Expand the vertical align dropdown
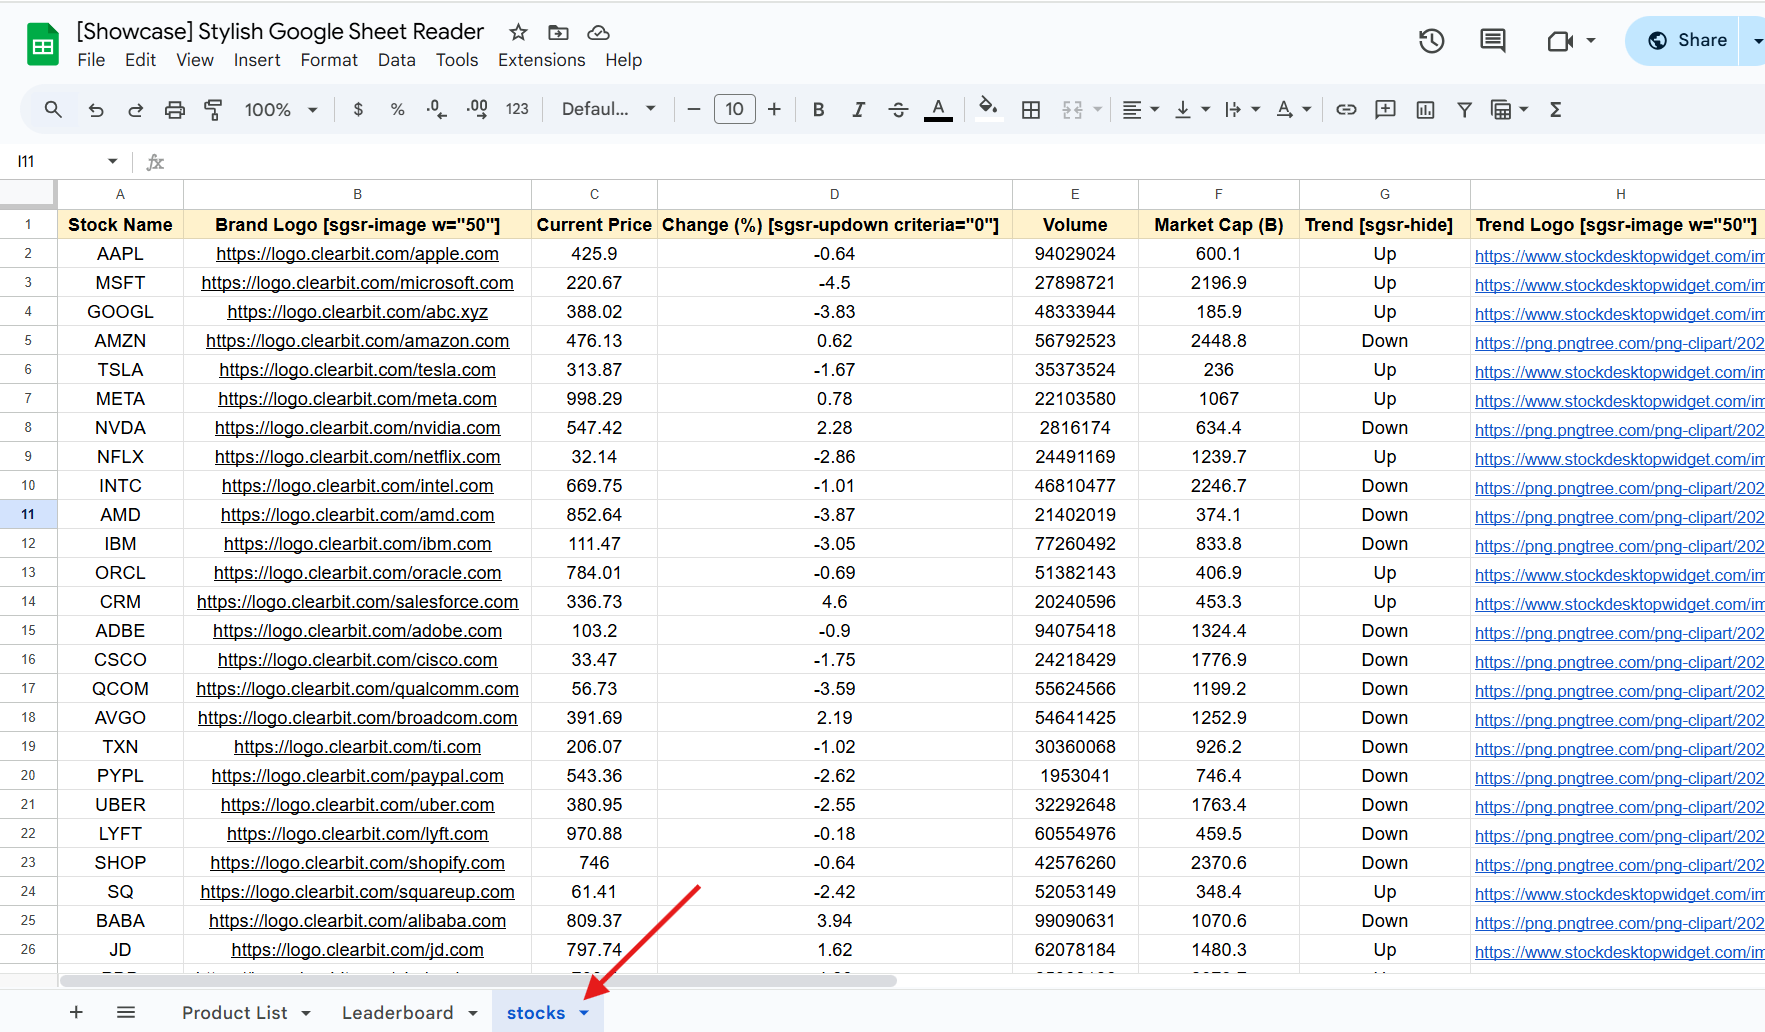This screenshot has height=1032, width=1765. click(x=1205, y=110)
